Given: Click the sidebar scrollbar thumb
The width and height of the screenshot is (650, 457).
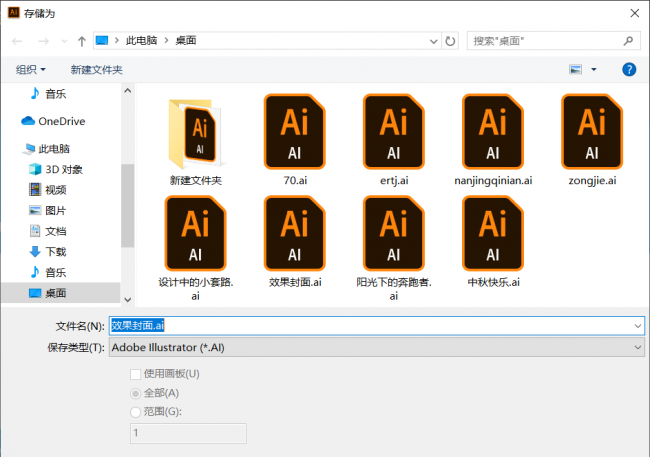Looking at the screenshot, I should tap(128, 205).
